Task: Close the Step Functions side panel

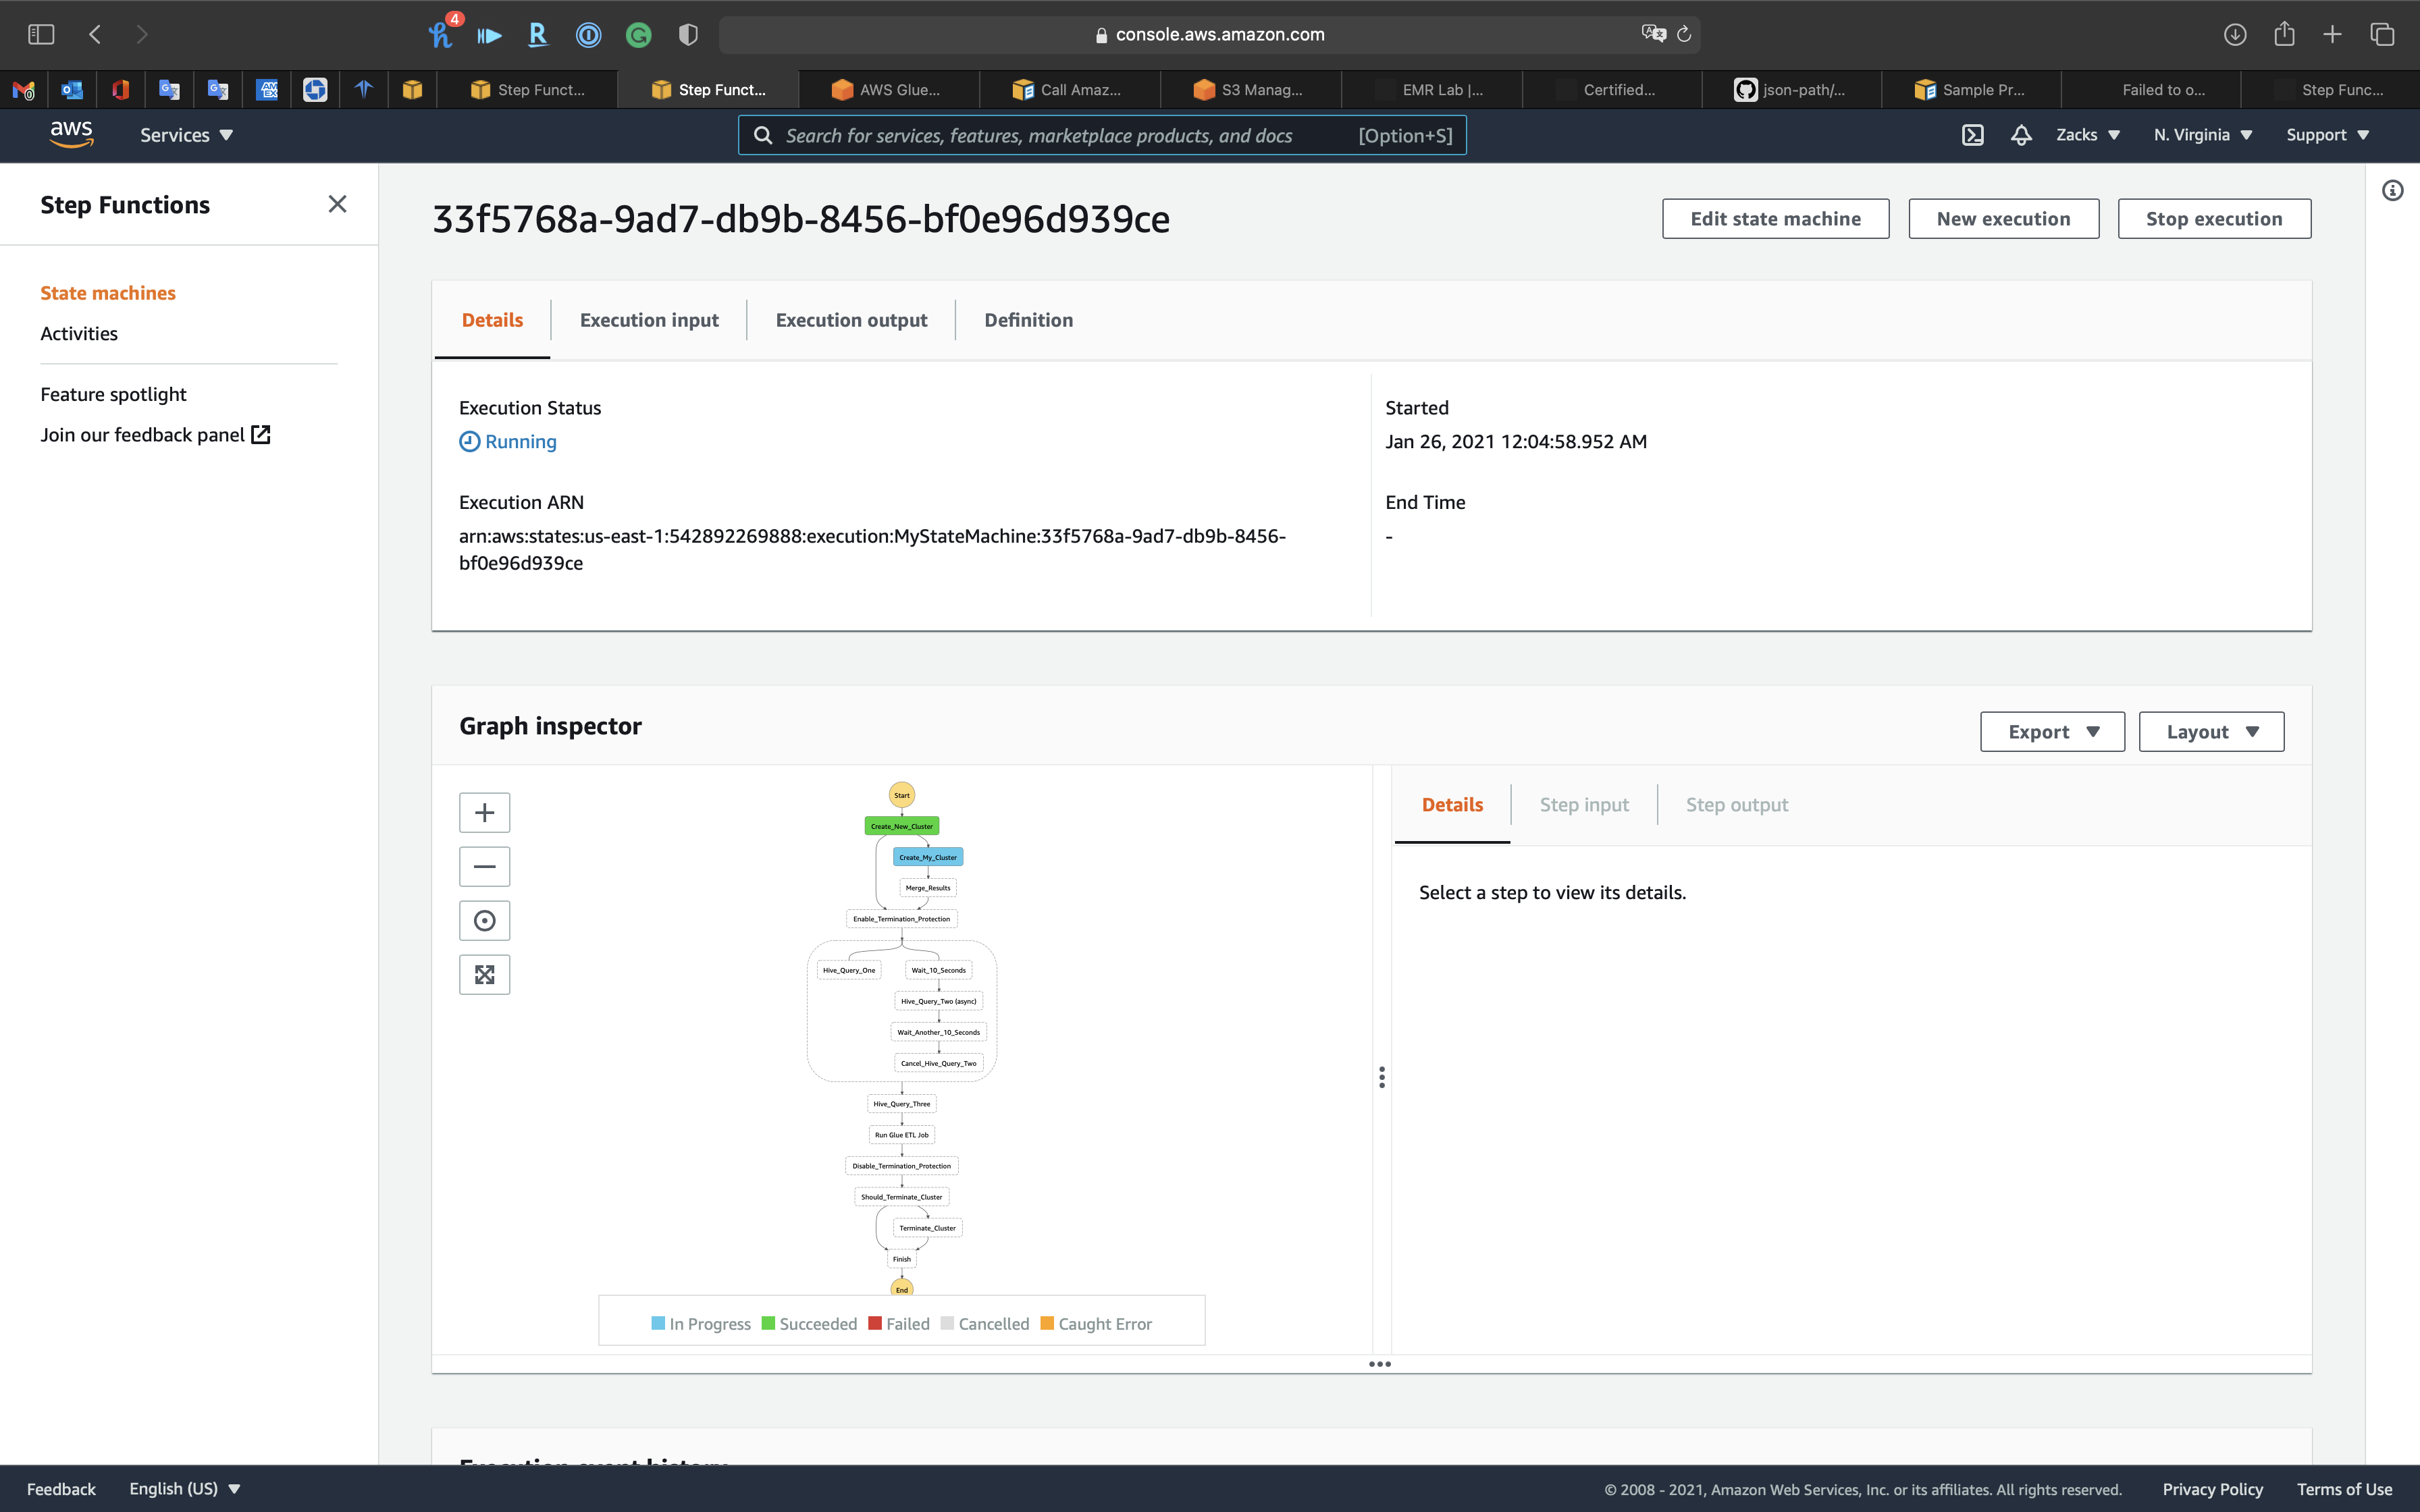Action: coord(337,204)
